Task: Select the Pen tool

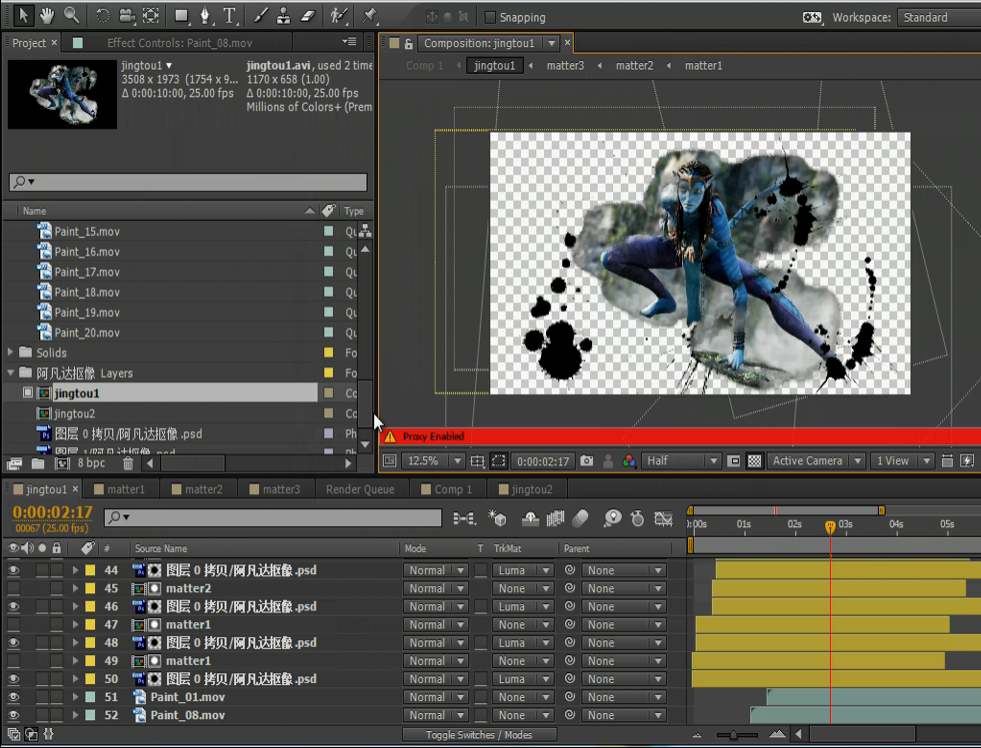Action: [x=205, y=16]
